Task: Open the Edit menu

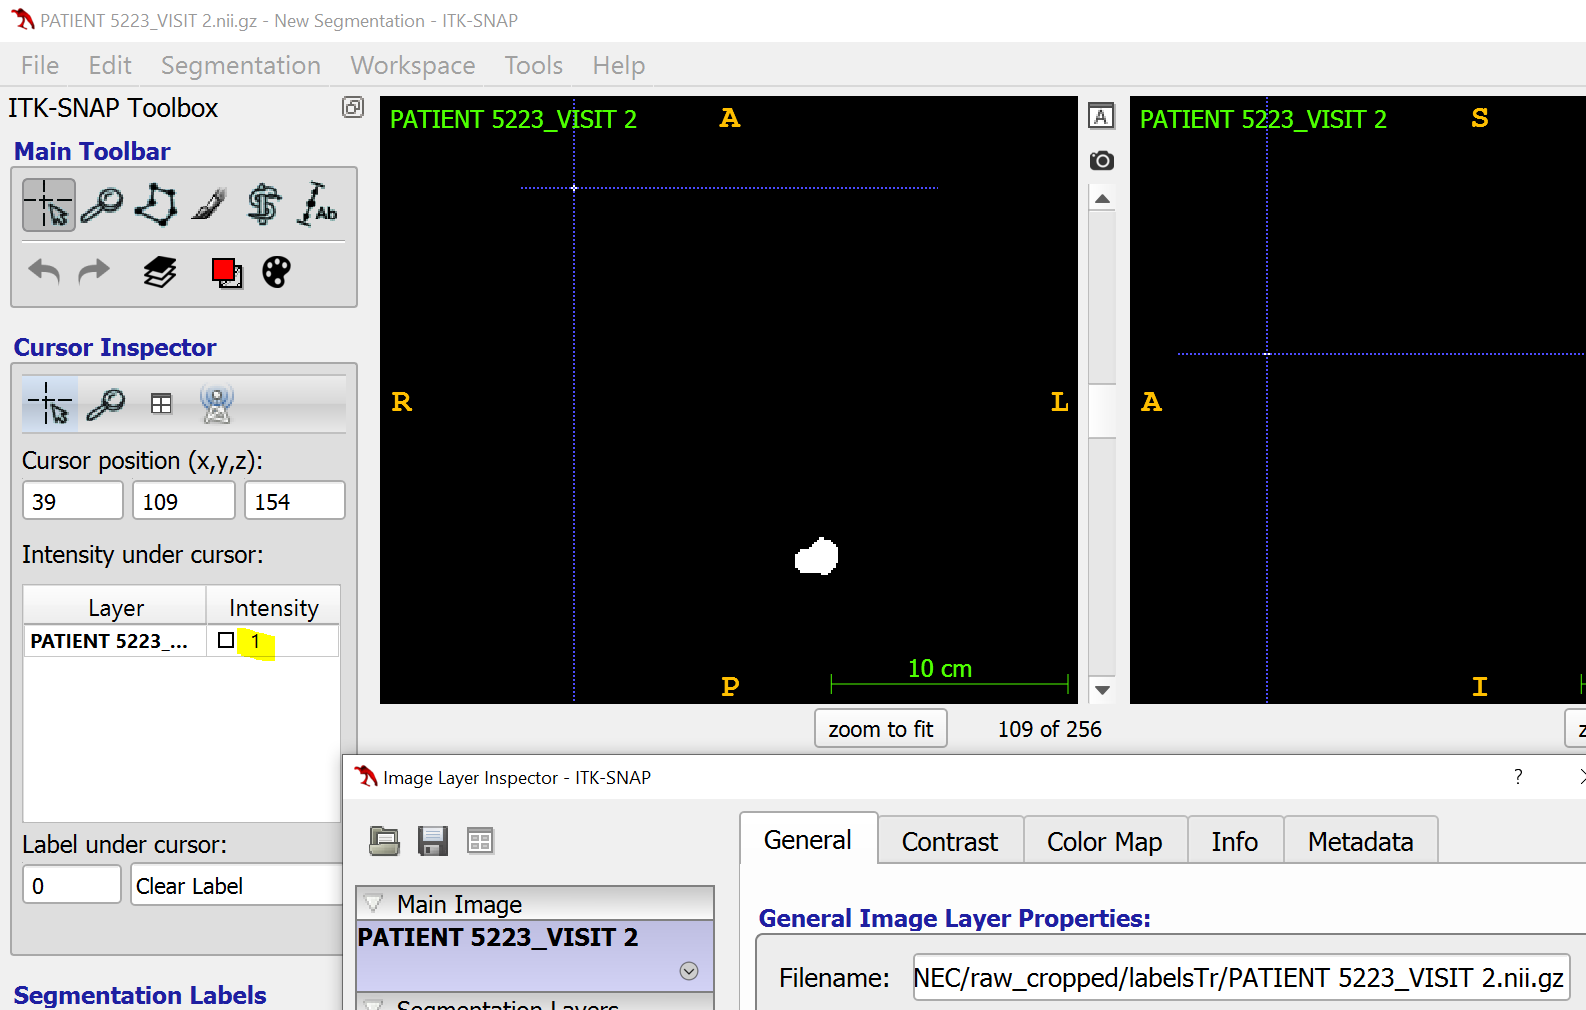Action: [x=110, y=66]
